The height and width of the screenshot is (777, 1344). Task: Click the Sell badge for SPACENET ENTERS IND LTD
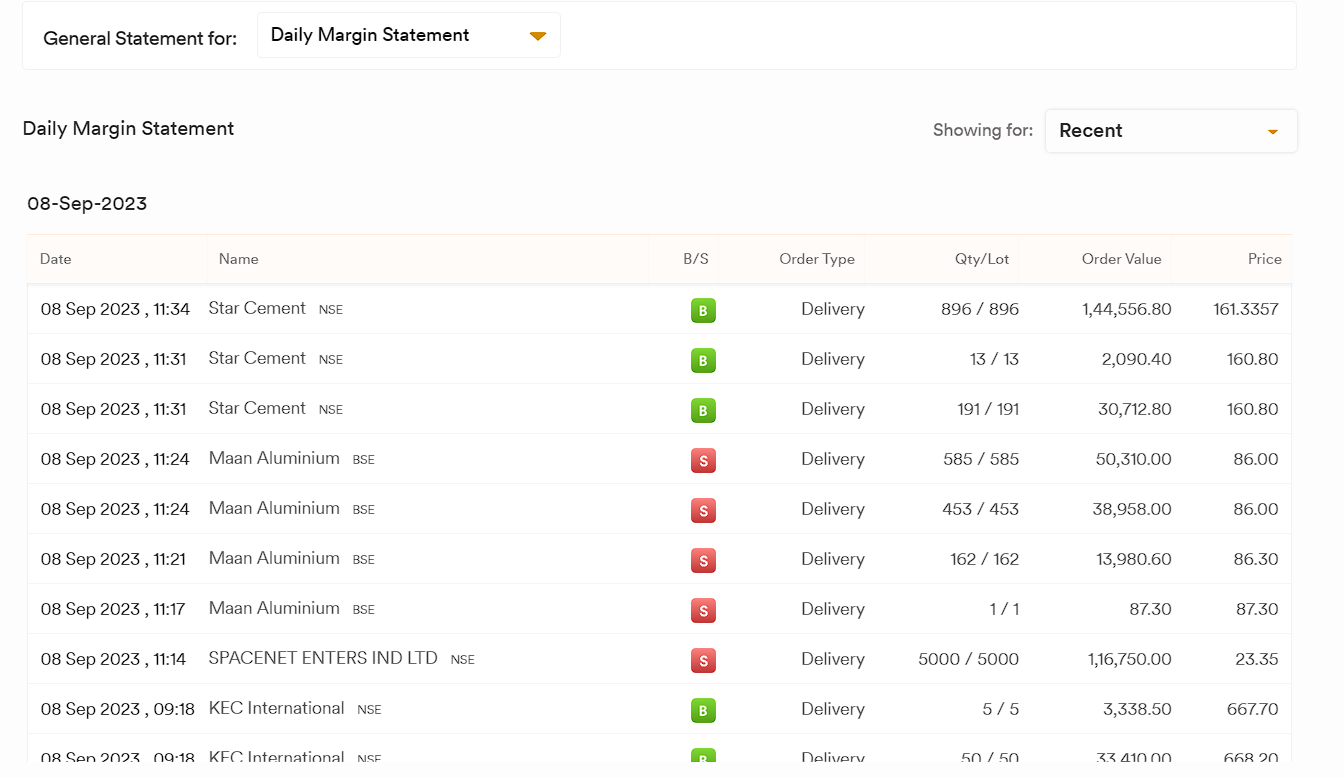point(703,661)
